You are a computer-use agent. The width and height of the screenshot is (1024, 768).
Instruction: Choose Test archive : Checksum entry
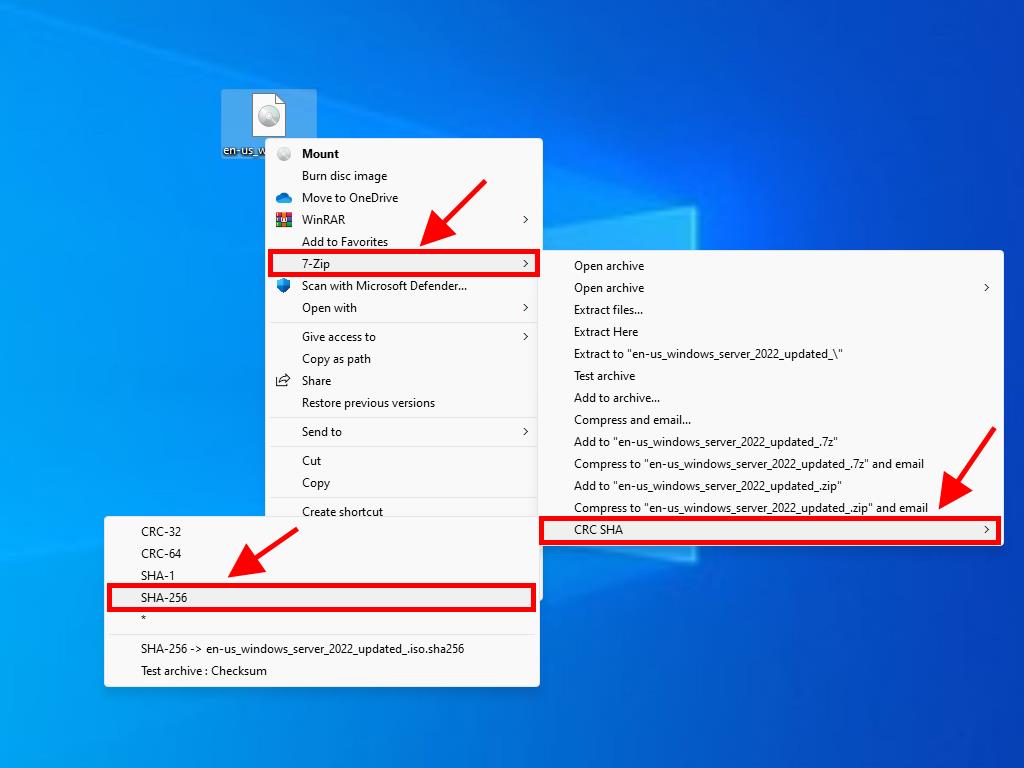click(x=204, y=671)
